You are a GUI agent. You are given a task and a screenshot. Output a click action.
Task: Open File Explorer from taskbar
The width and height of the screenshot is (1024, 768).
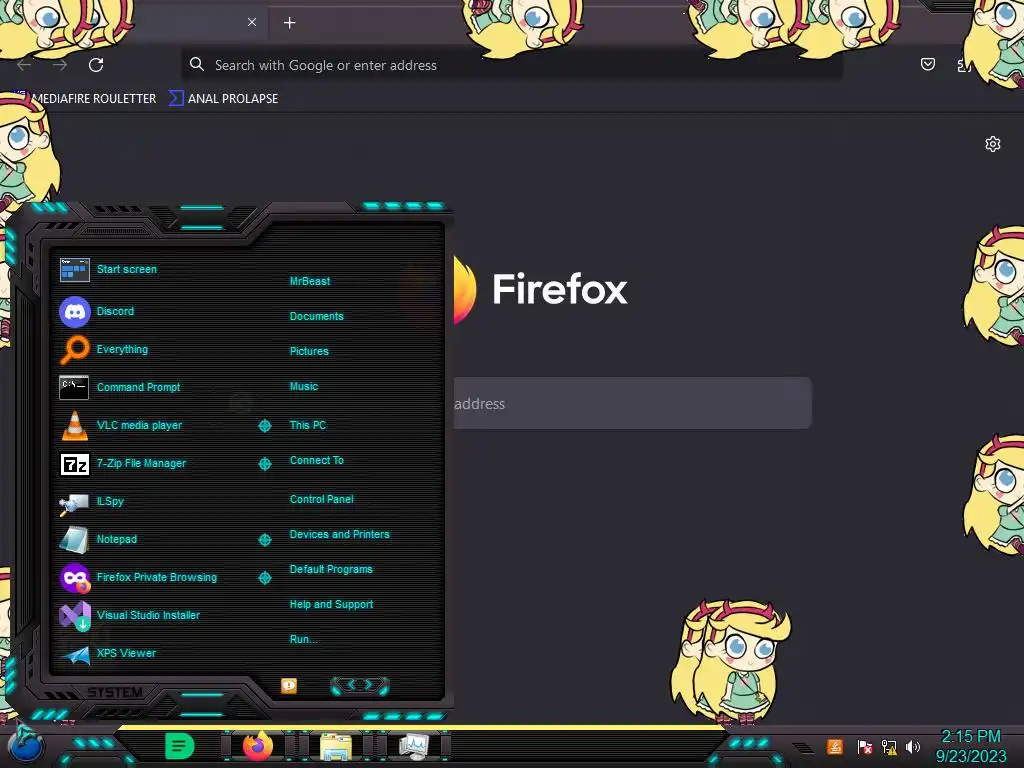coord(336,746)
